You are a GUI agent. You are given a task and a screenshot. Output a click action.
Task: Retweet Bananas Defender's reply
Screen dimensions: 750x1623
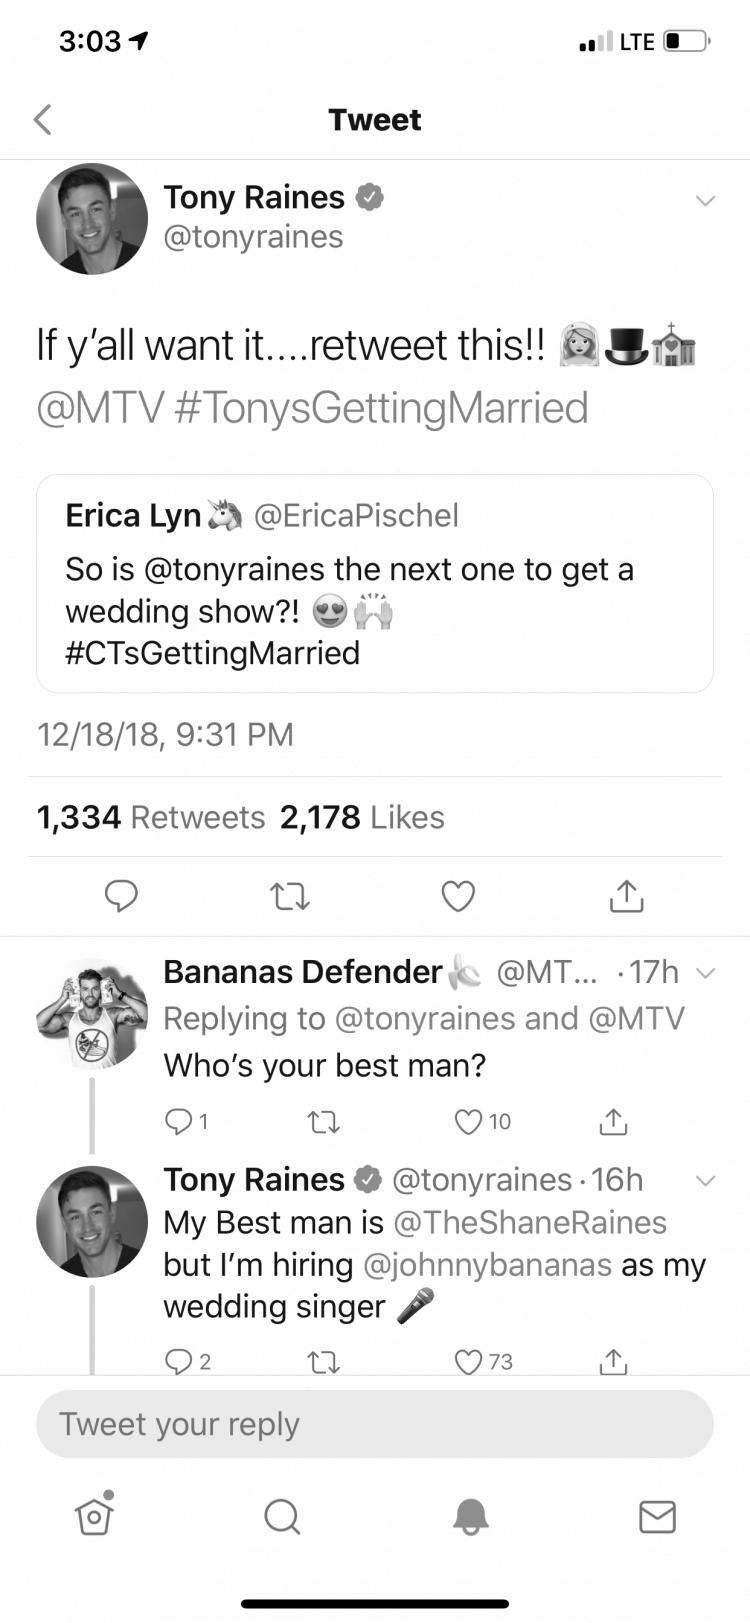click(323, 1122)
